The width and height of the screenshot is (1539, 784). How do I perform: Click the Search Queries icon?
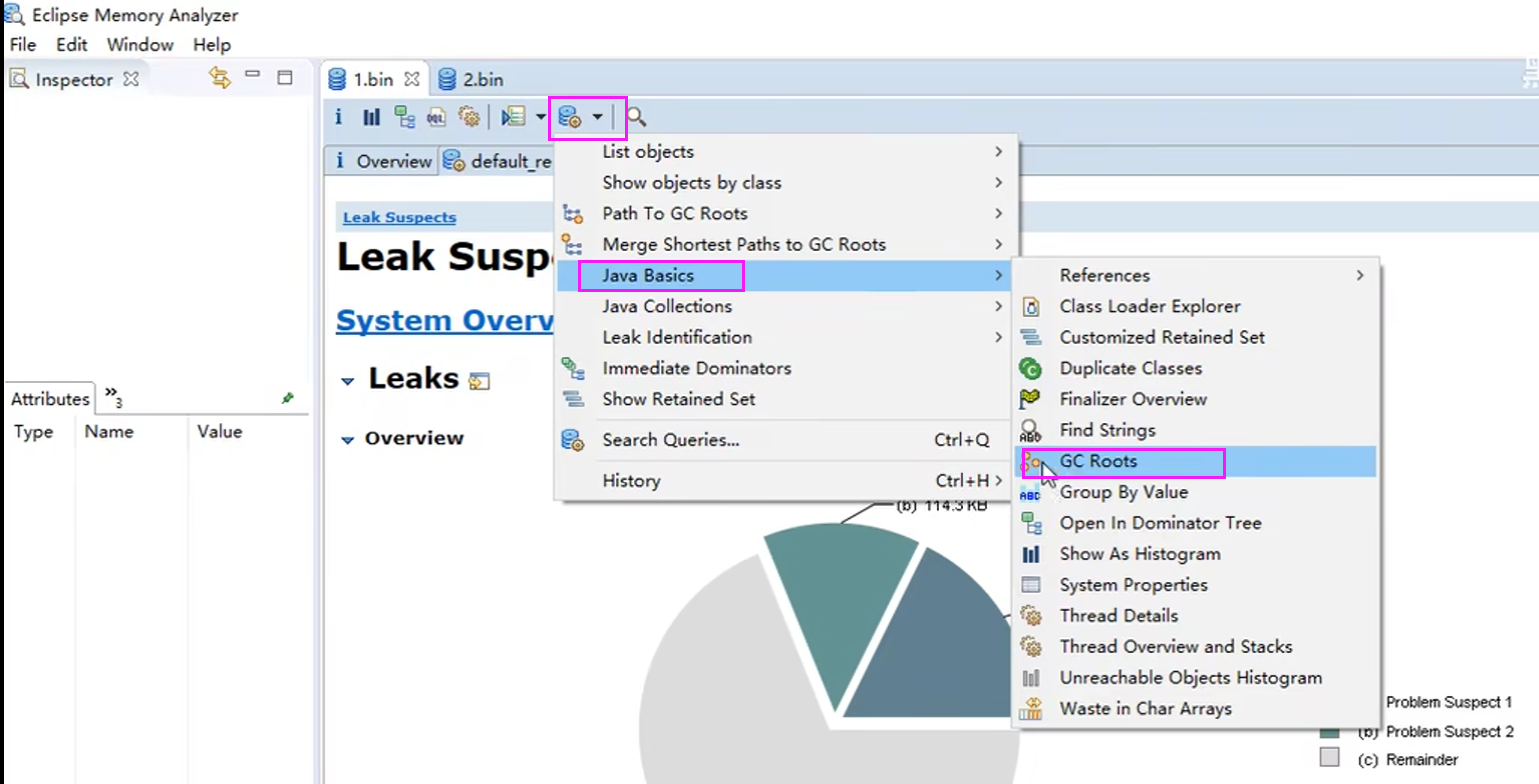(x=572, y=440)
